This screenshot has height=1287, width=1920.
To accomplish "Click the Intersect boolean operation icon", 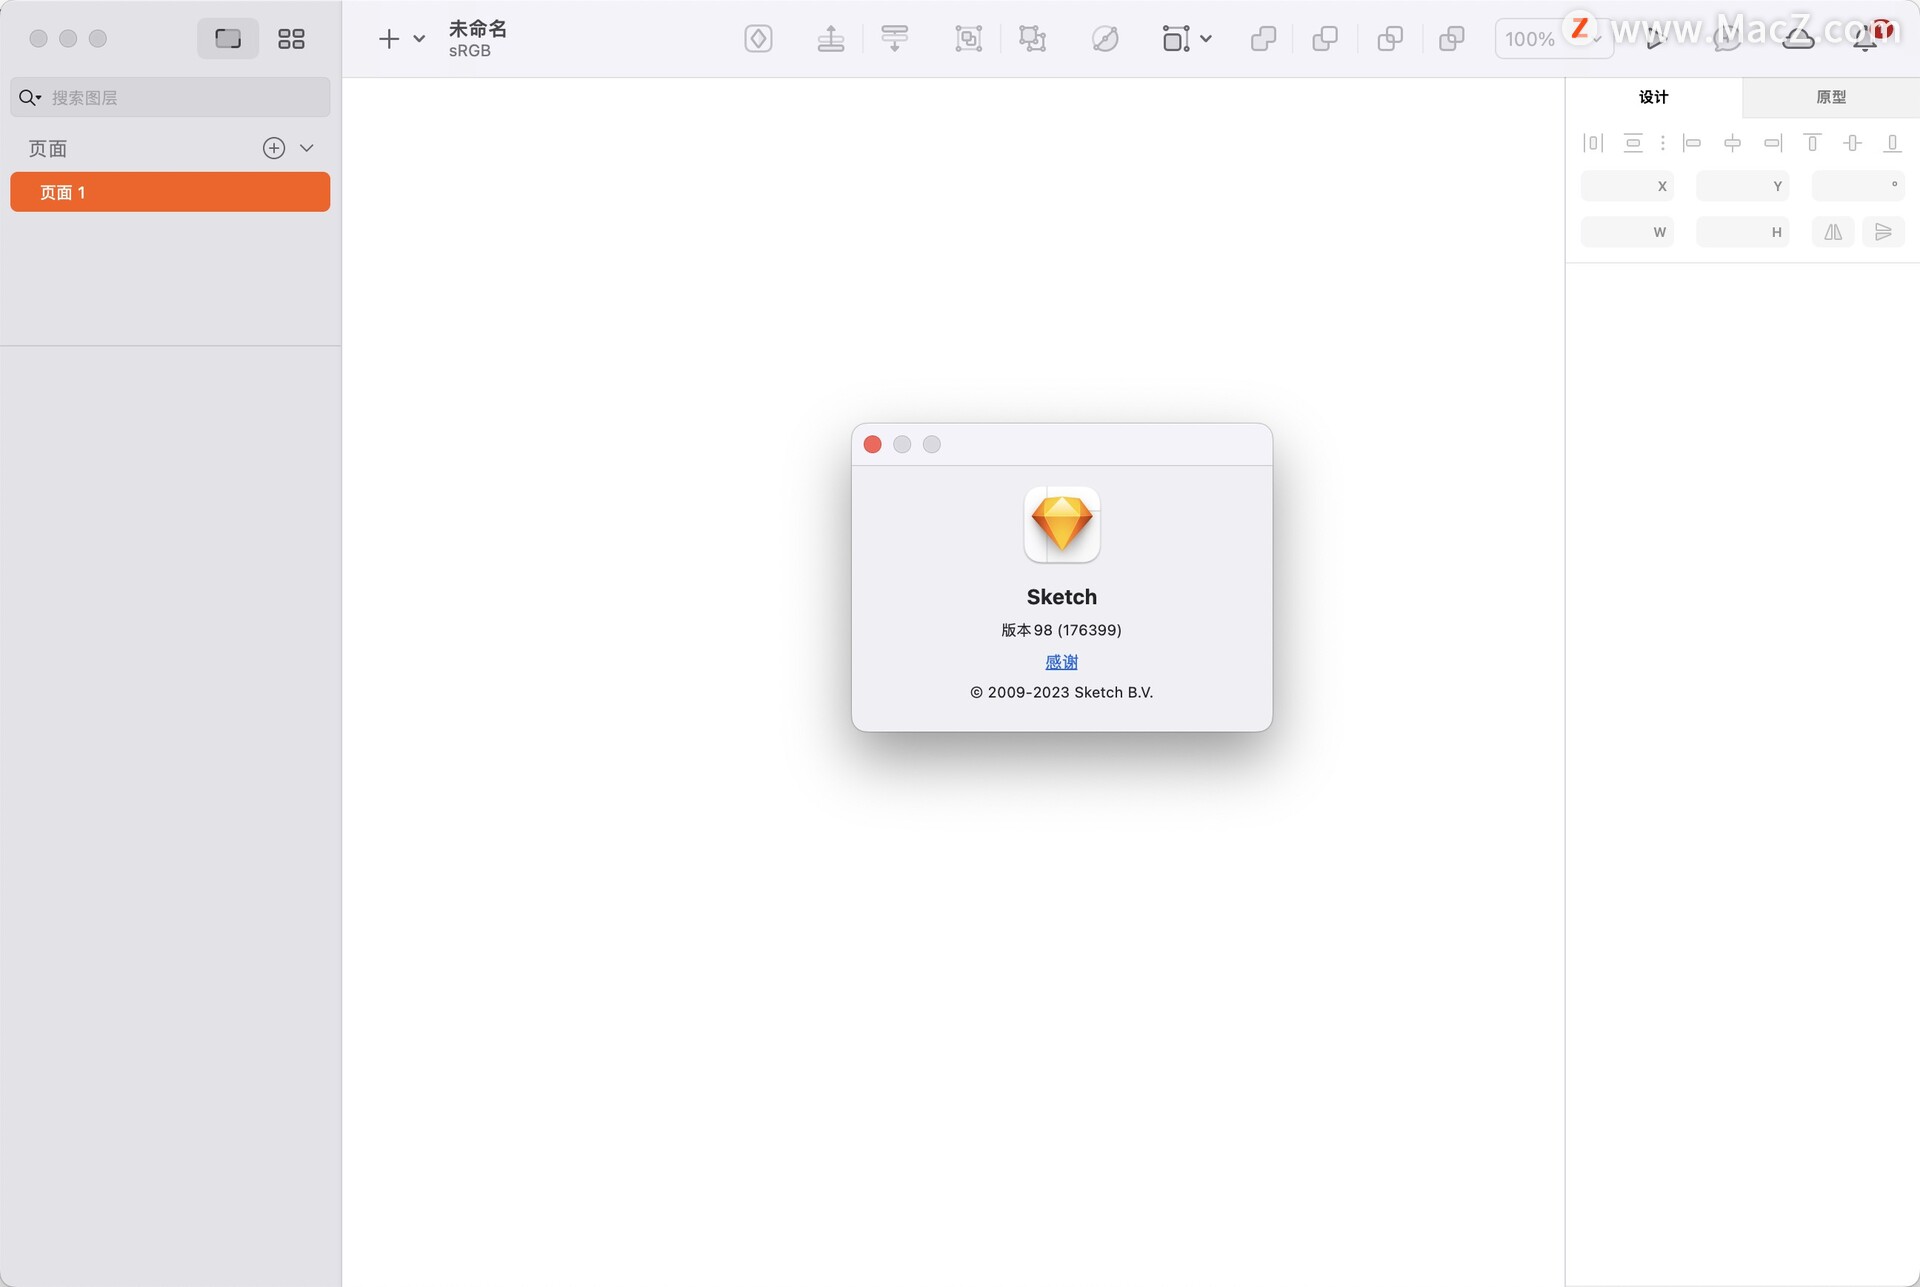I will tap(1389, 39).
